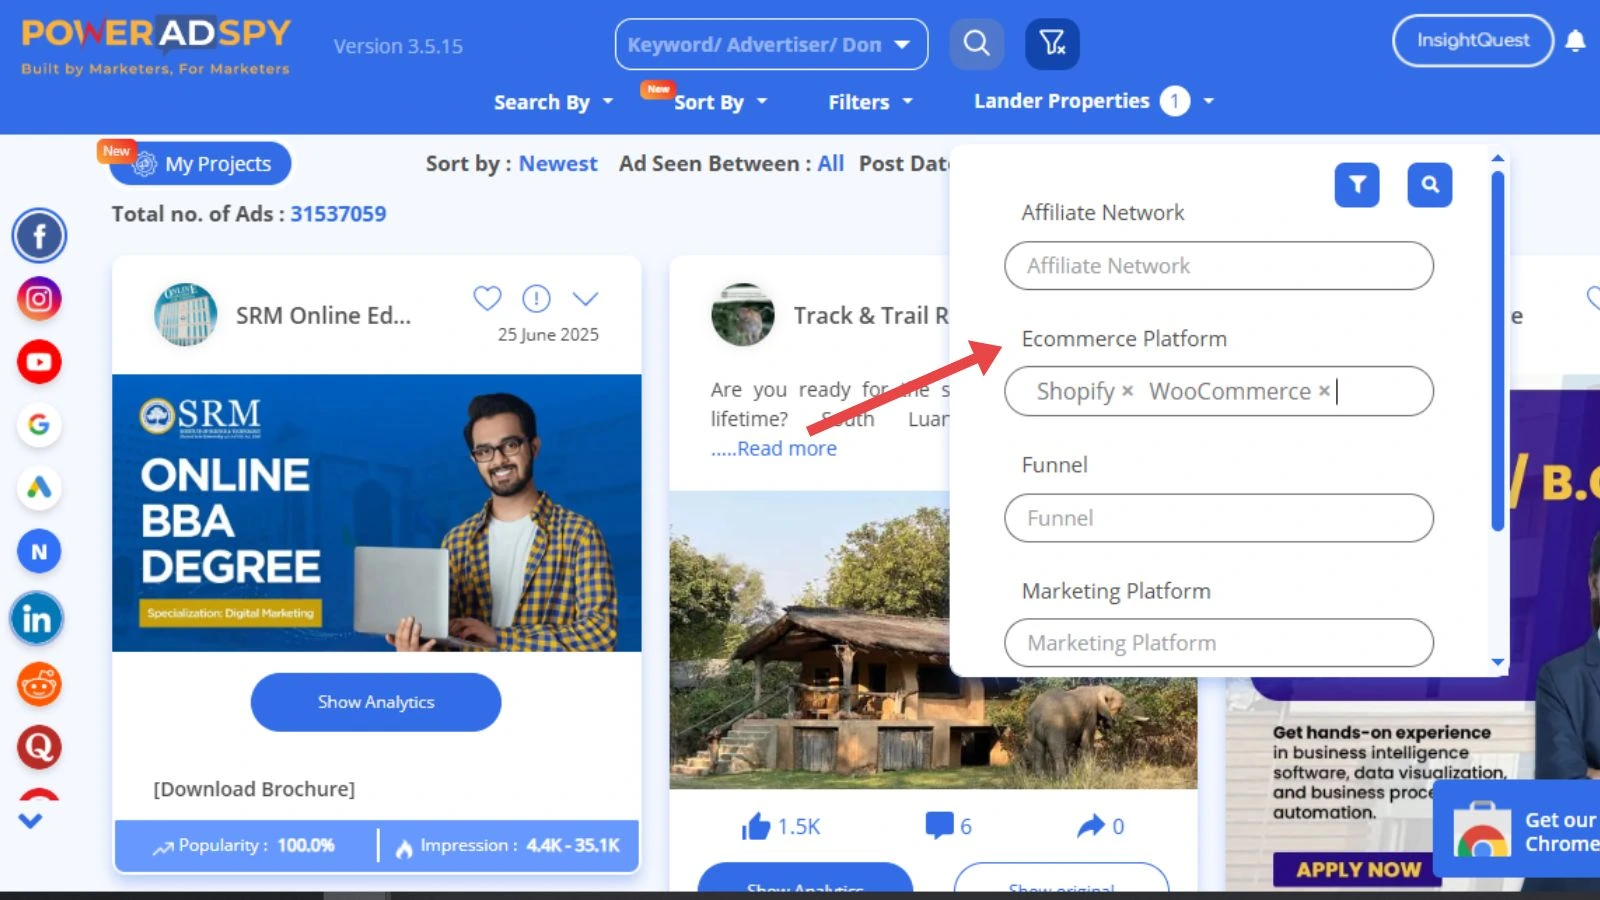Open the Search By menu
The width and height of the screenshot is (1600, 900).
point(553,102)
